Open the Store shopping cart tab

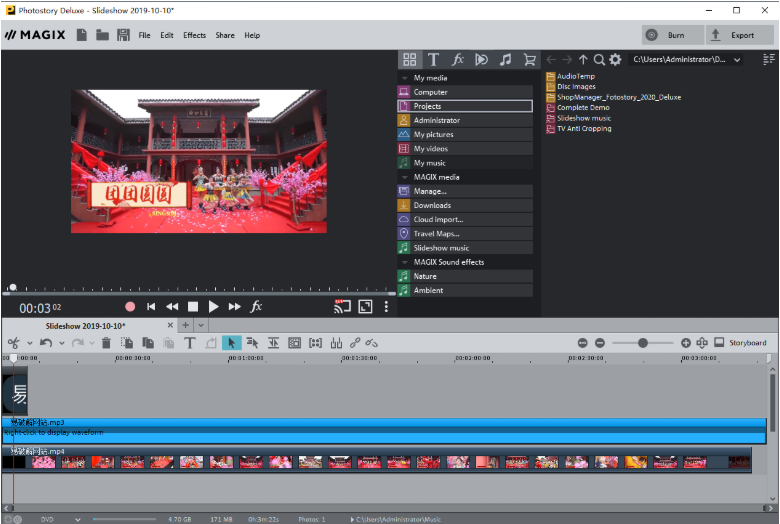[x=530, y=60]
